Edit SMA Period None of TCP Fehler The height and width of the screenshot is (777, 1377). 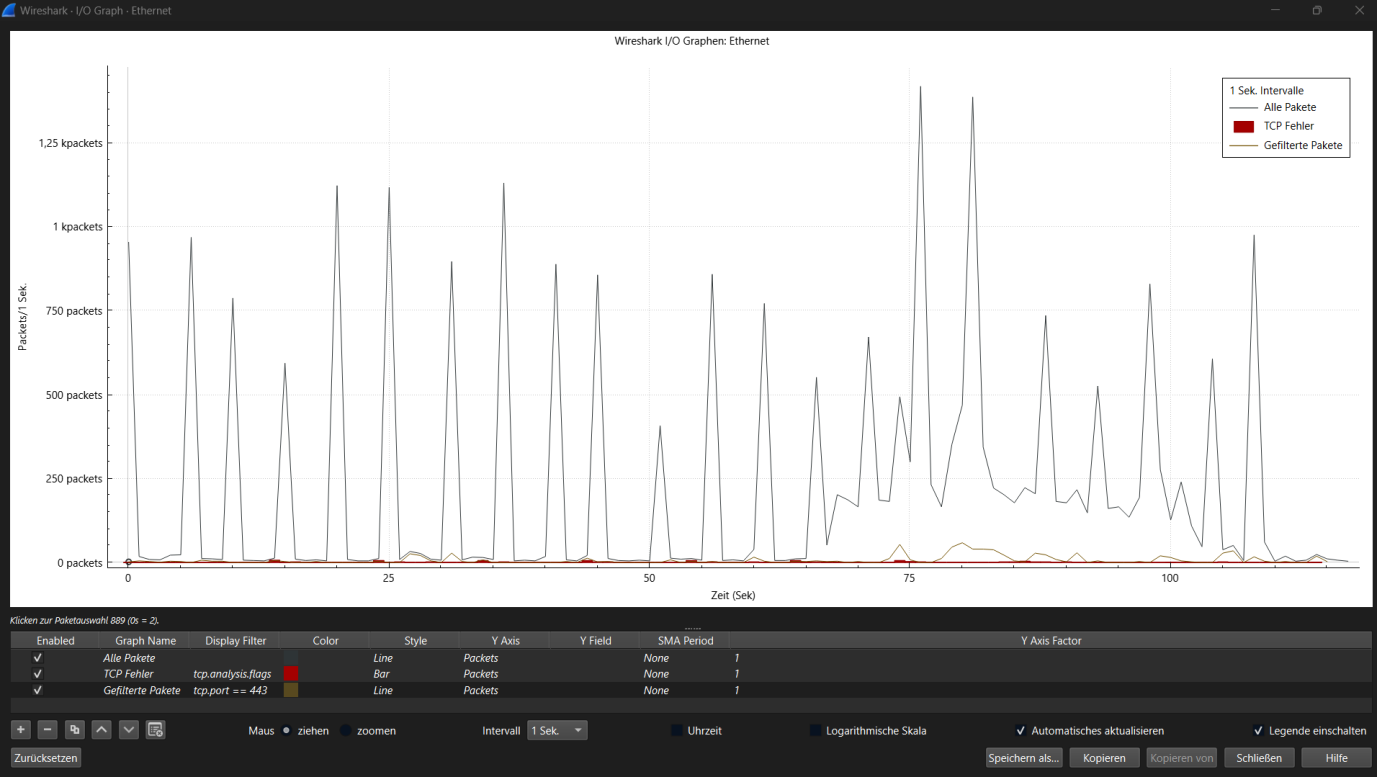[685, 674]
